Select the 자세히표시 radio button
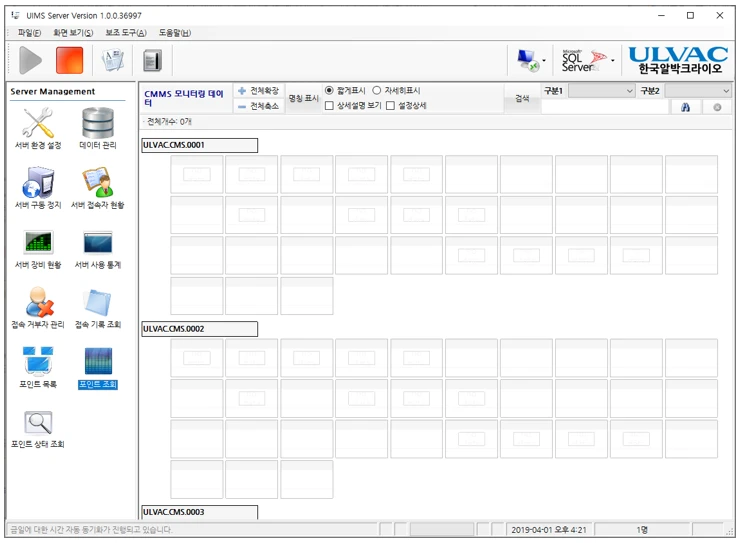Viewport: 740px width, 543px height. [x=377, y=90]
